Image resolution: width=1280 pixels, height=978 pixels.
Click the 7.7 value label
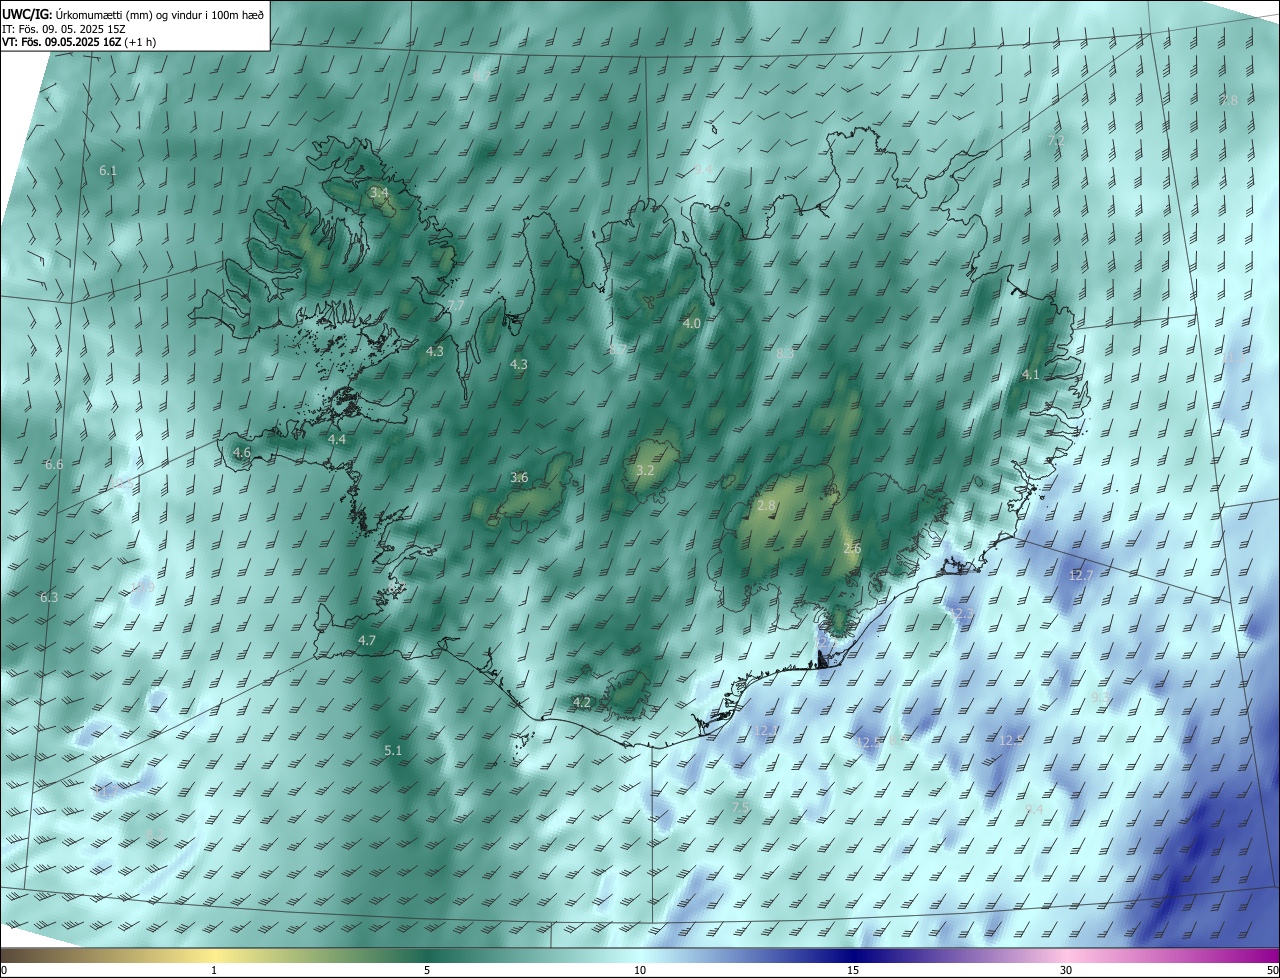tap(456, 305)
